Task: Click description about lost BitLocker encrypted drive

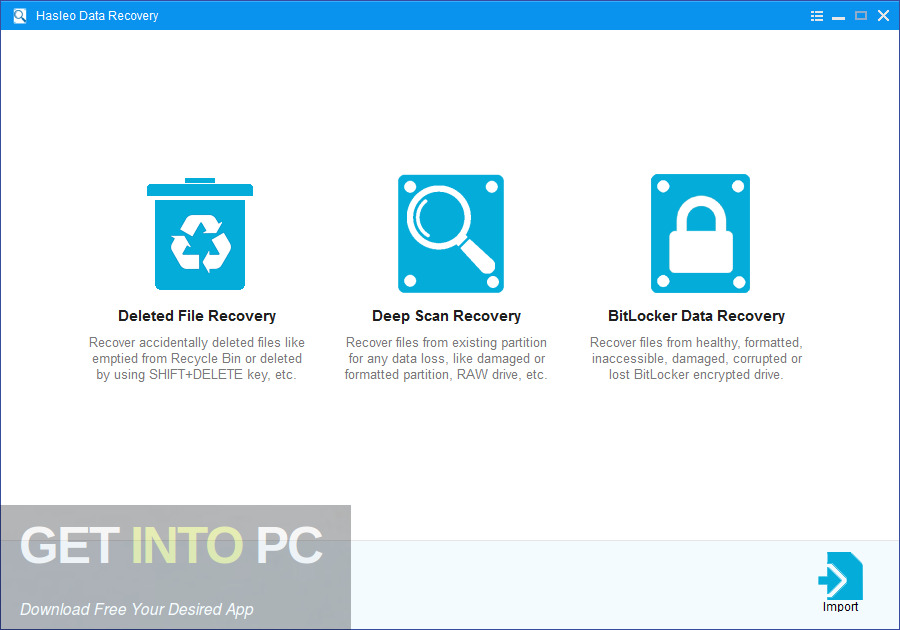Action: [x=696, y=359]
